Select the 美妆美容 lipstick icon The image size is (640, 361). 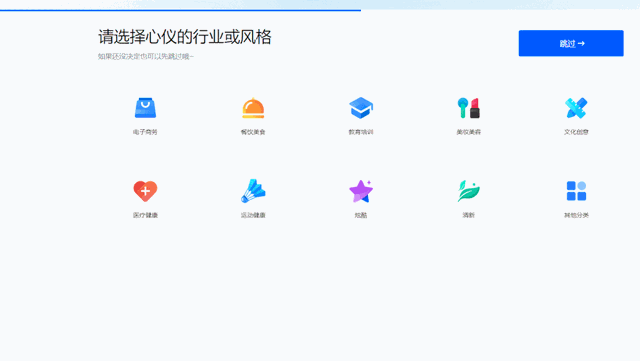coord(469,108)
